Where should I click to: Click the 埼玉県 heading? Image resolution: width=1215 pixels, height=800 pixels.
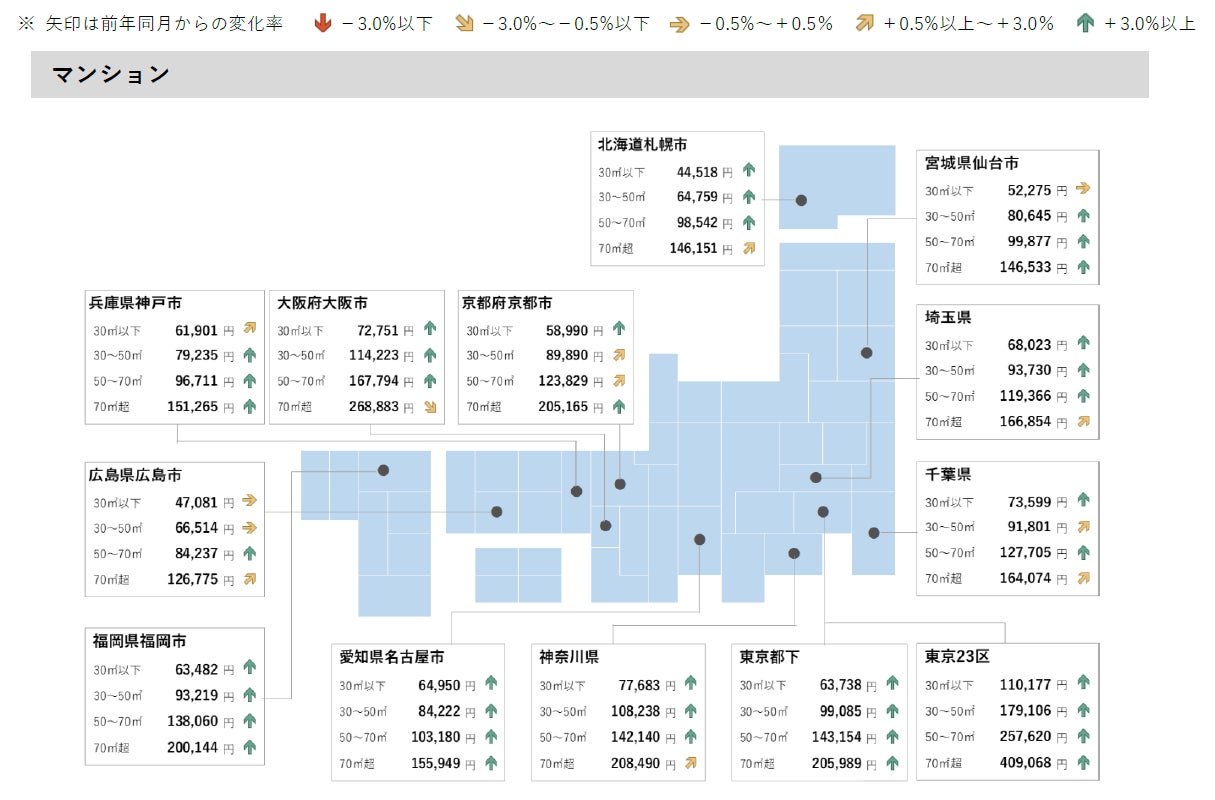tap(948, 317)
